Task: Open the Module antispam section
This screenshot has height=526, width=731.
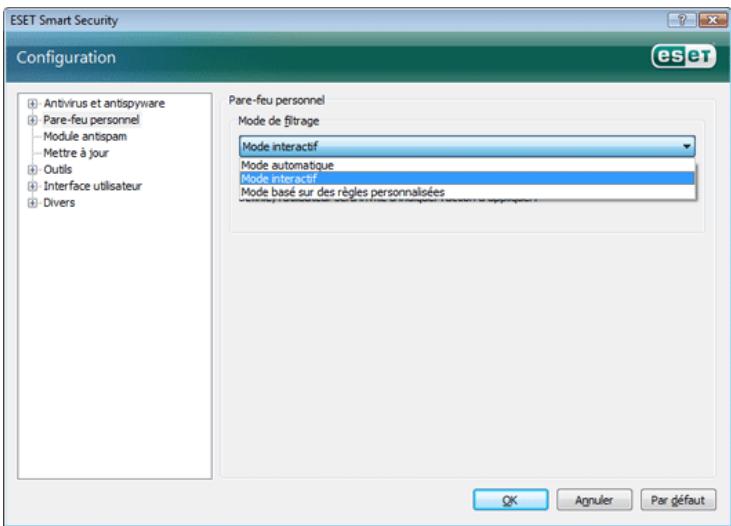Action: (x=85, y=137)
